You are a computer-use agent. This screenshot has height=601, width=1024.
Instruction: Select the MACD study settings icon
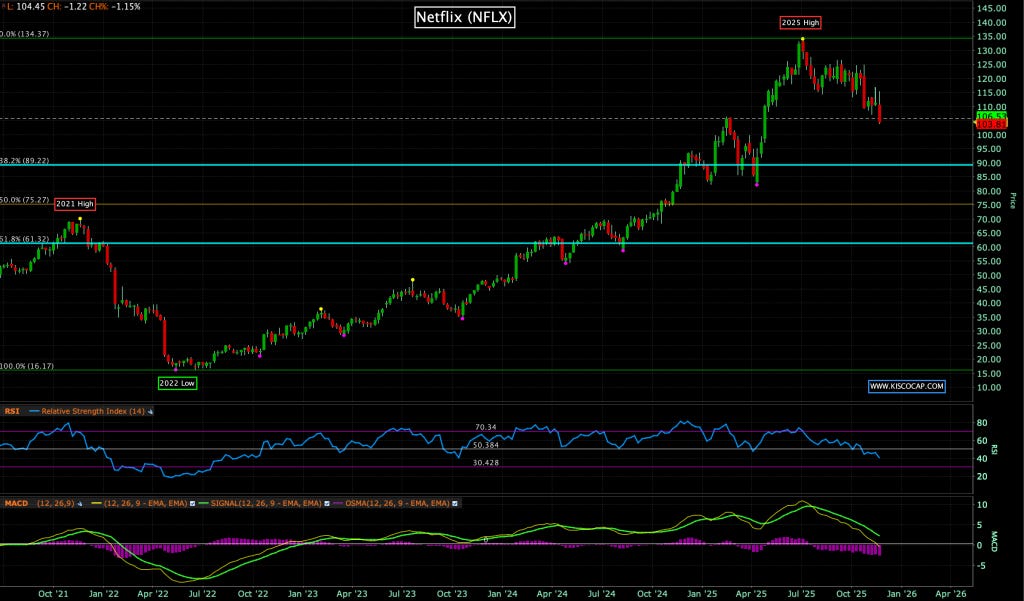(x=79, y=503)
